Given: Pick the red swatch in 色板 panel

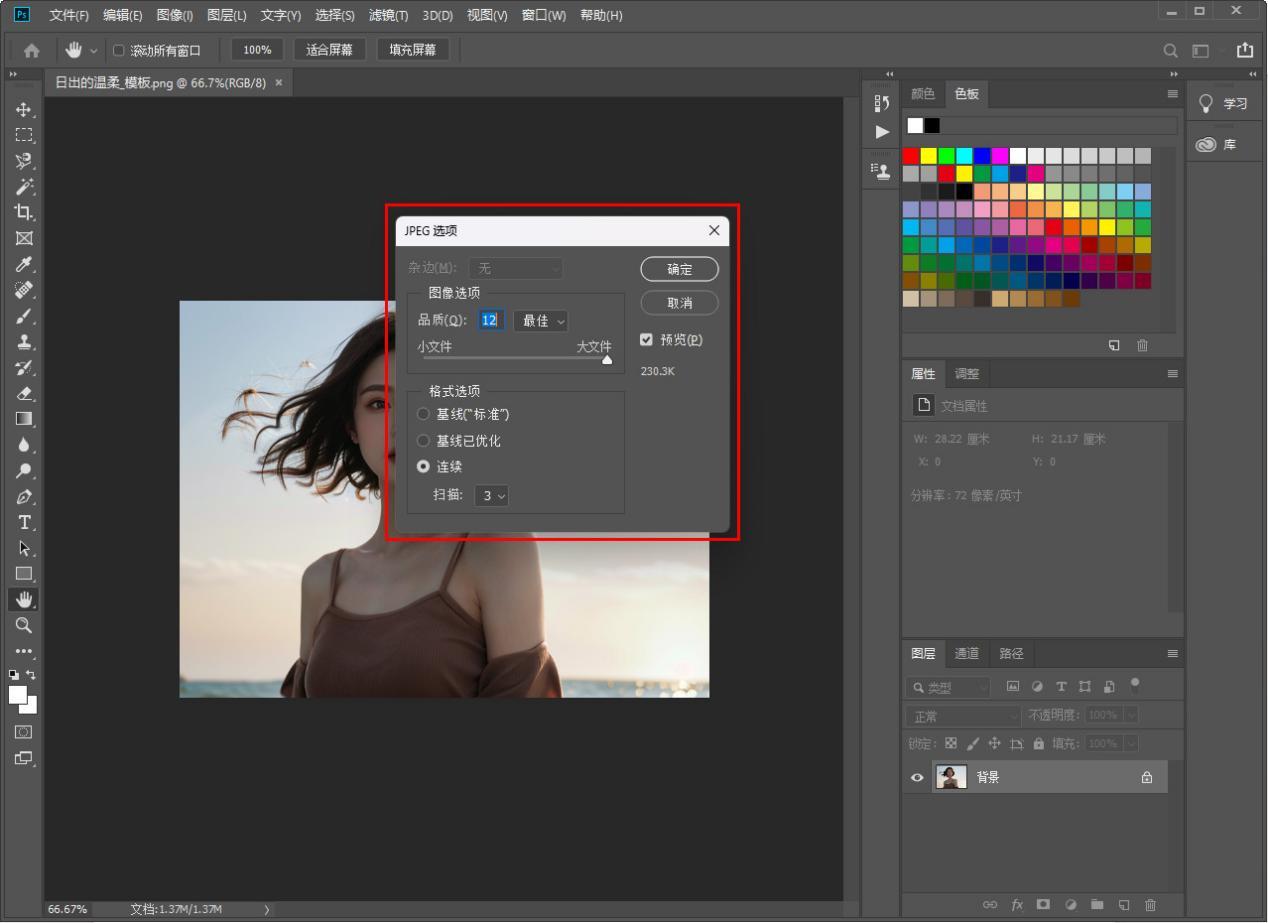Looking at the screenshot, I should (911, 156).
